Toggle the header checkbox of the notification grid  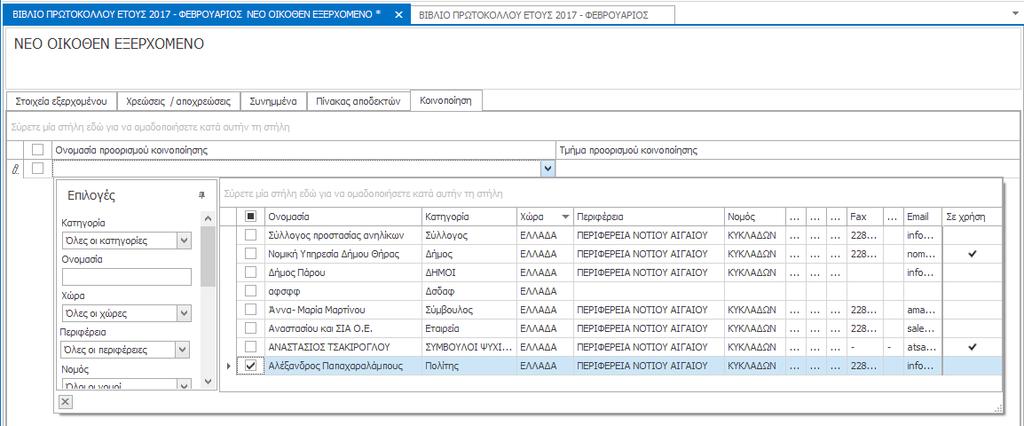(x=37, y=150)
